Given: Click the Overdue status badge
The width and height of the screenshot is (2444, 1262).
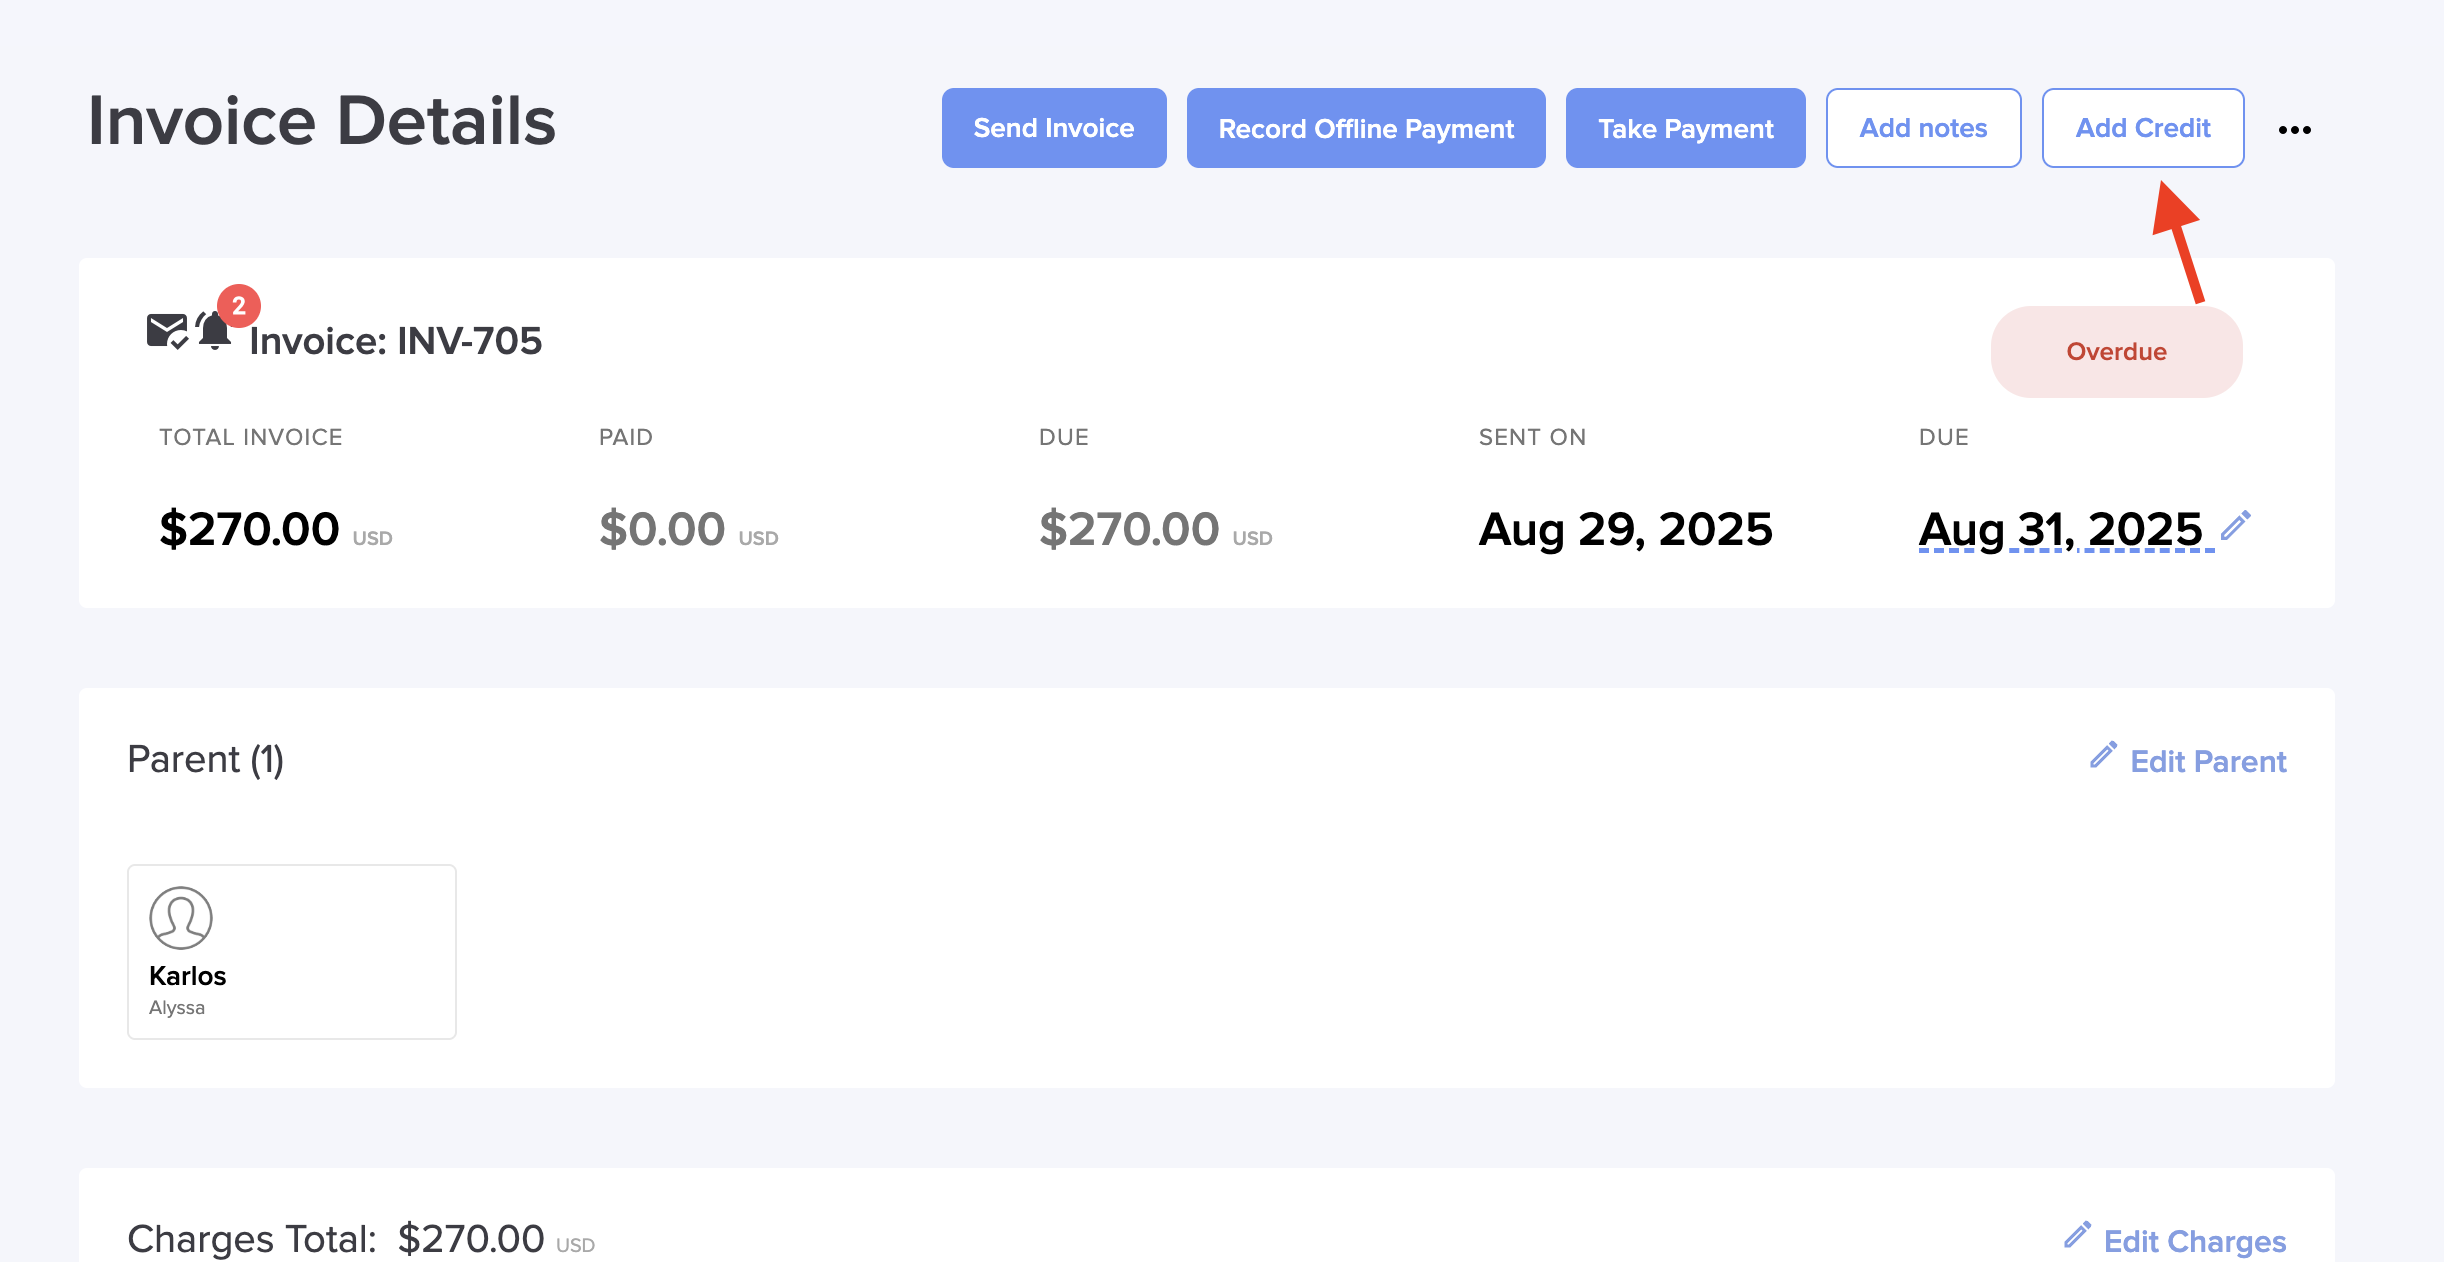Looking at the screenshot, I should [x=2116, y=352].
